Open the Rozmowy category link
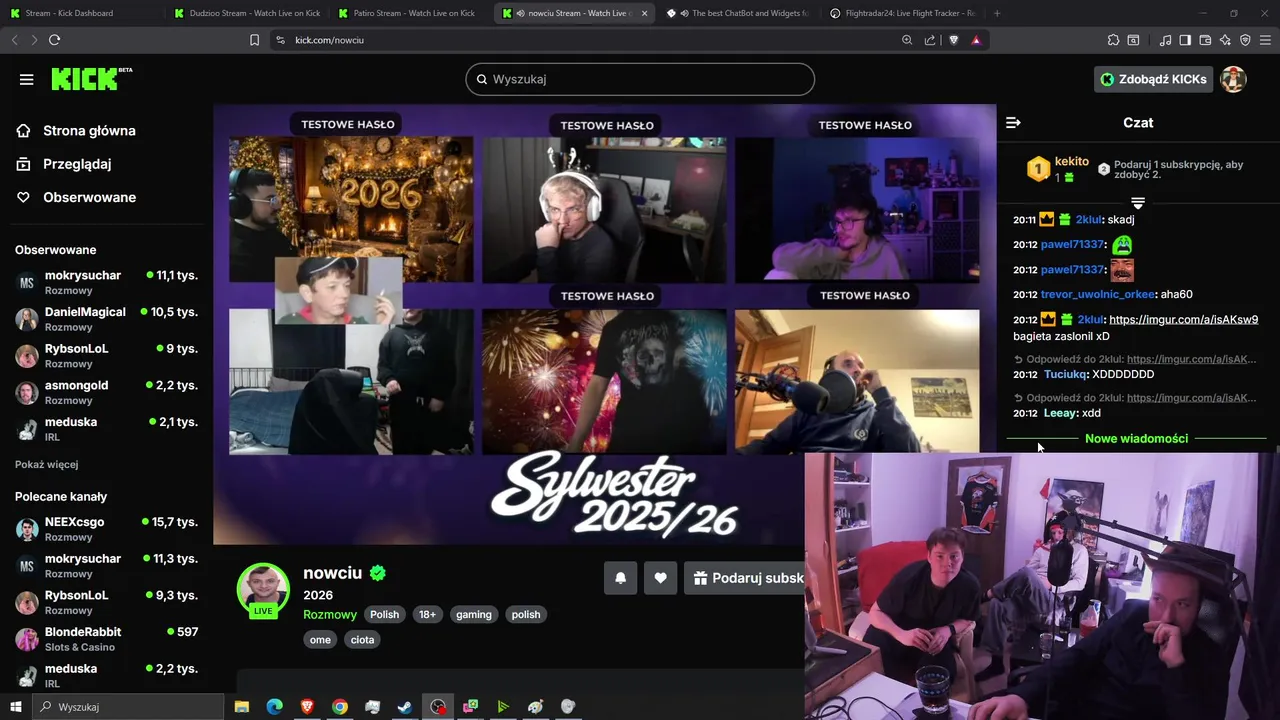Screen dimensions: 1280x720 point(330,615)
